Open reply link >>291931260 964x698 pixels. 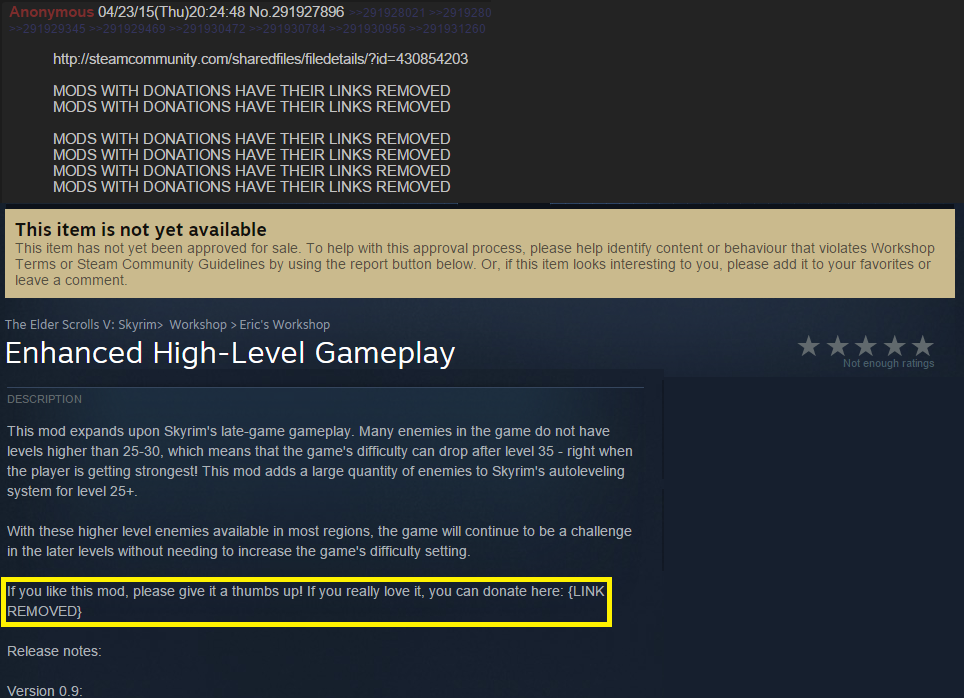point(447,29)
